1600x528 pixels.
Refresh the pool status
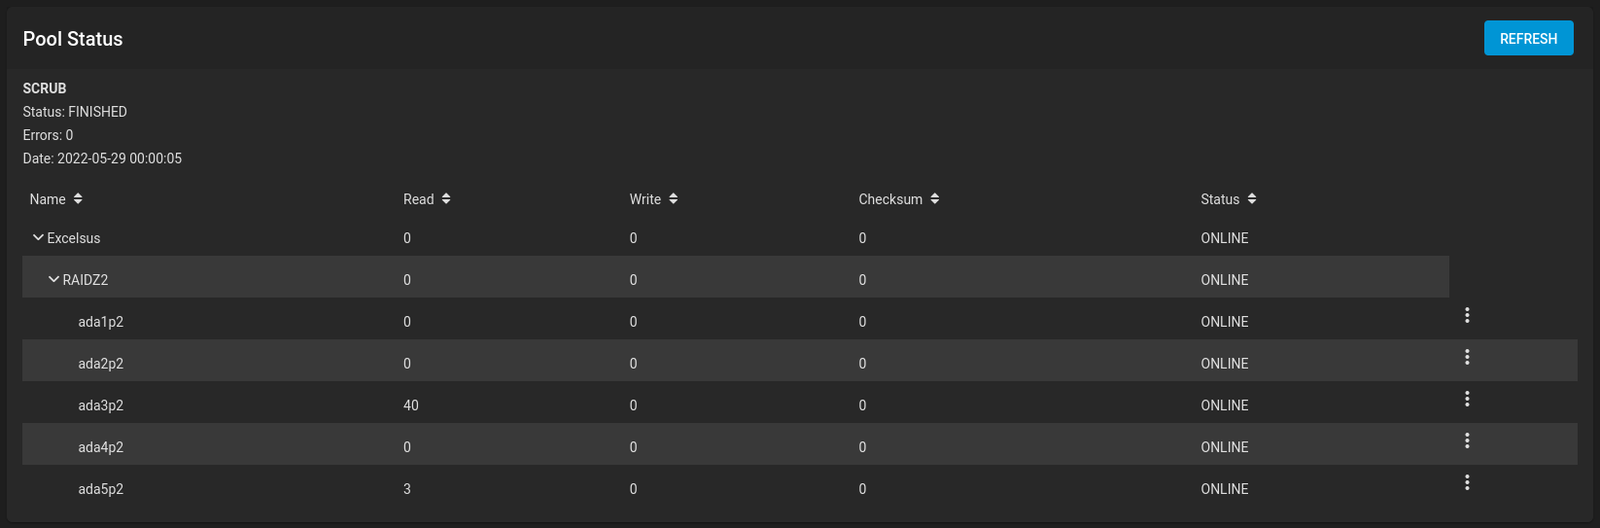(1528, 38)
